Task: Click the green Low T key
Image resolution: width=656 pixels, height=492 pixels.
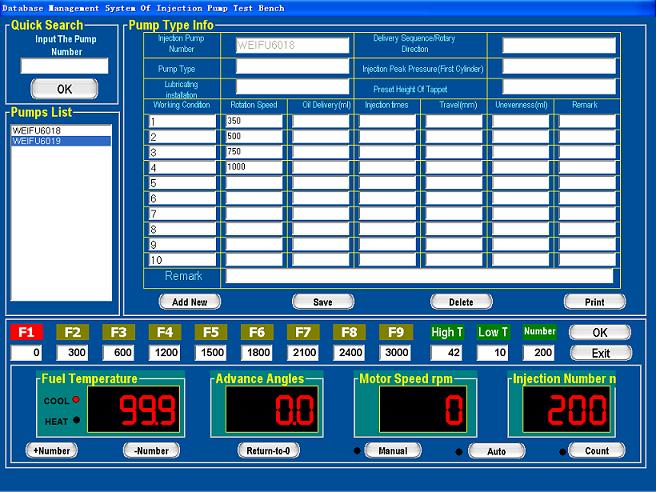Action: coord(494,332)
